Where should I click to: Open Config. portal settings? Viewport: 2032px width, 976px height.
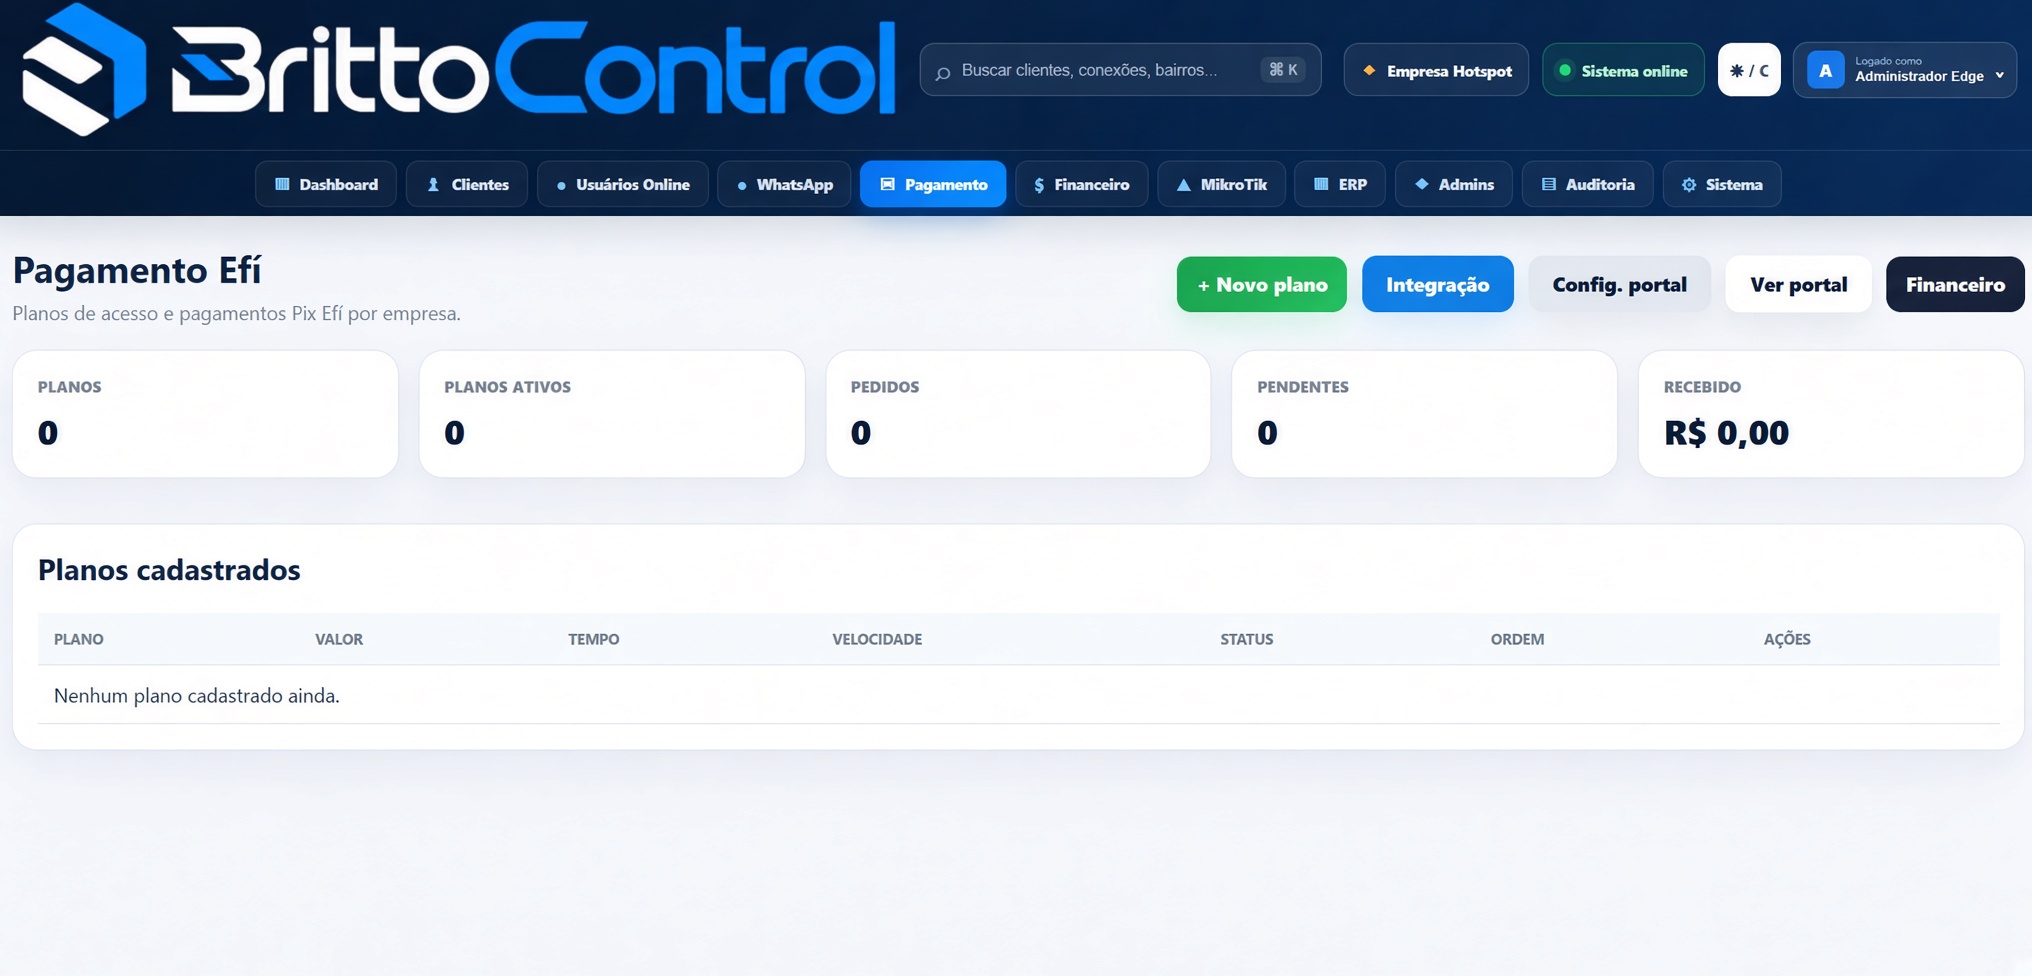click(x=1619, y=284)
